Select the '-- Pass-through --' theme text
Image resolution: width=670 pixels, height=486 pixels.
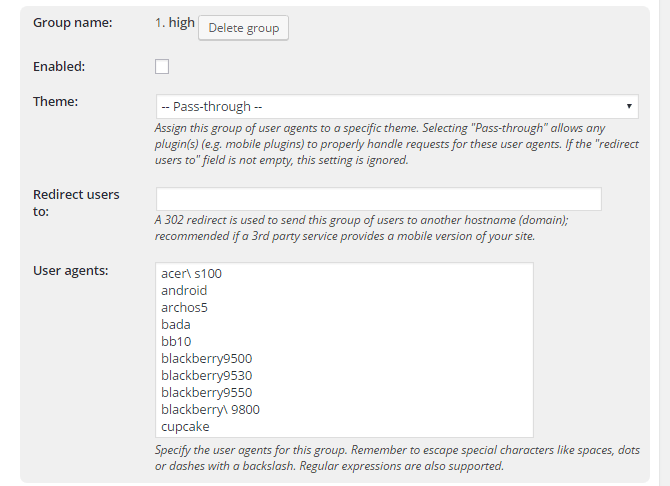[212, 106]
